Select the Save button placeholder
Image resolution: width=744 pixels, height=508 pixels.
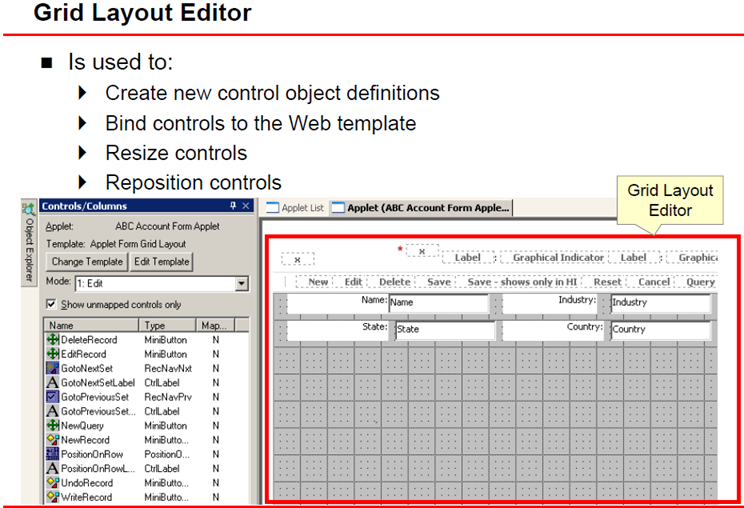pos(438,282)
